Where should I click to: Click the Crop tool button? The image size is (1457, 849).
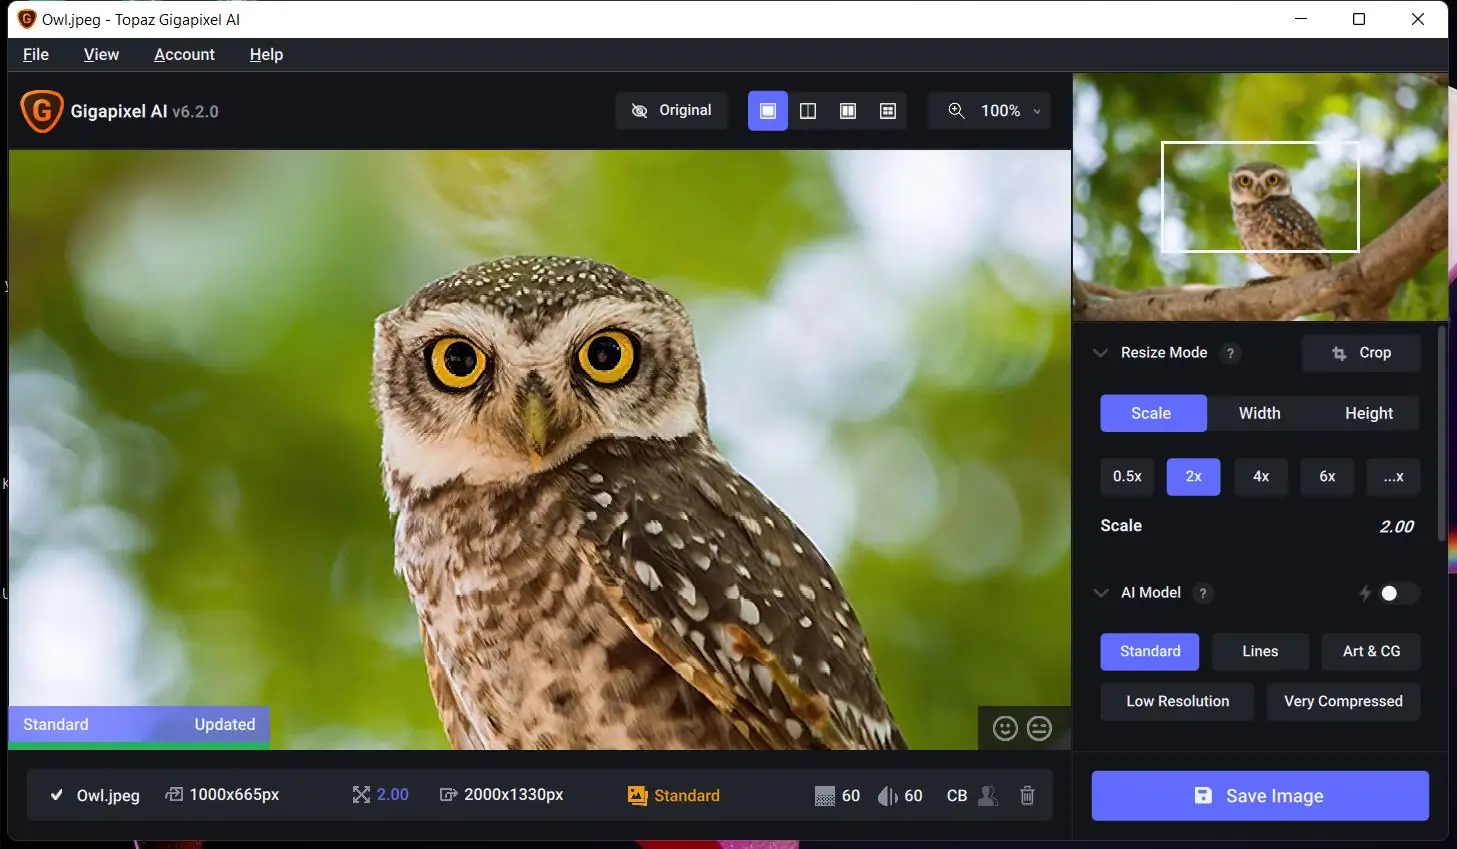(1361, 353)
